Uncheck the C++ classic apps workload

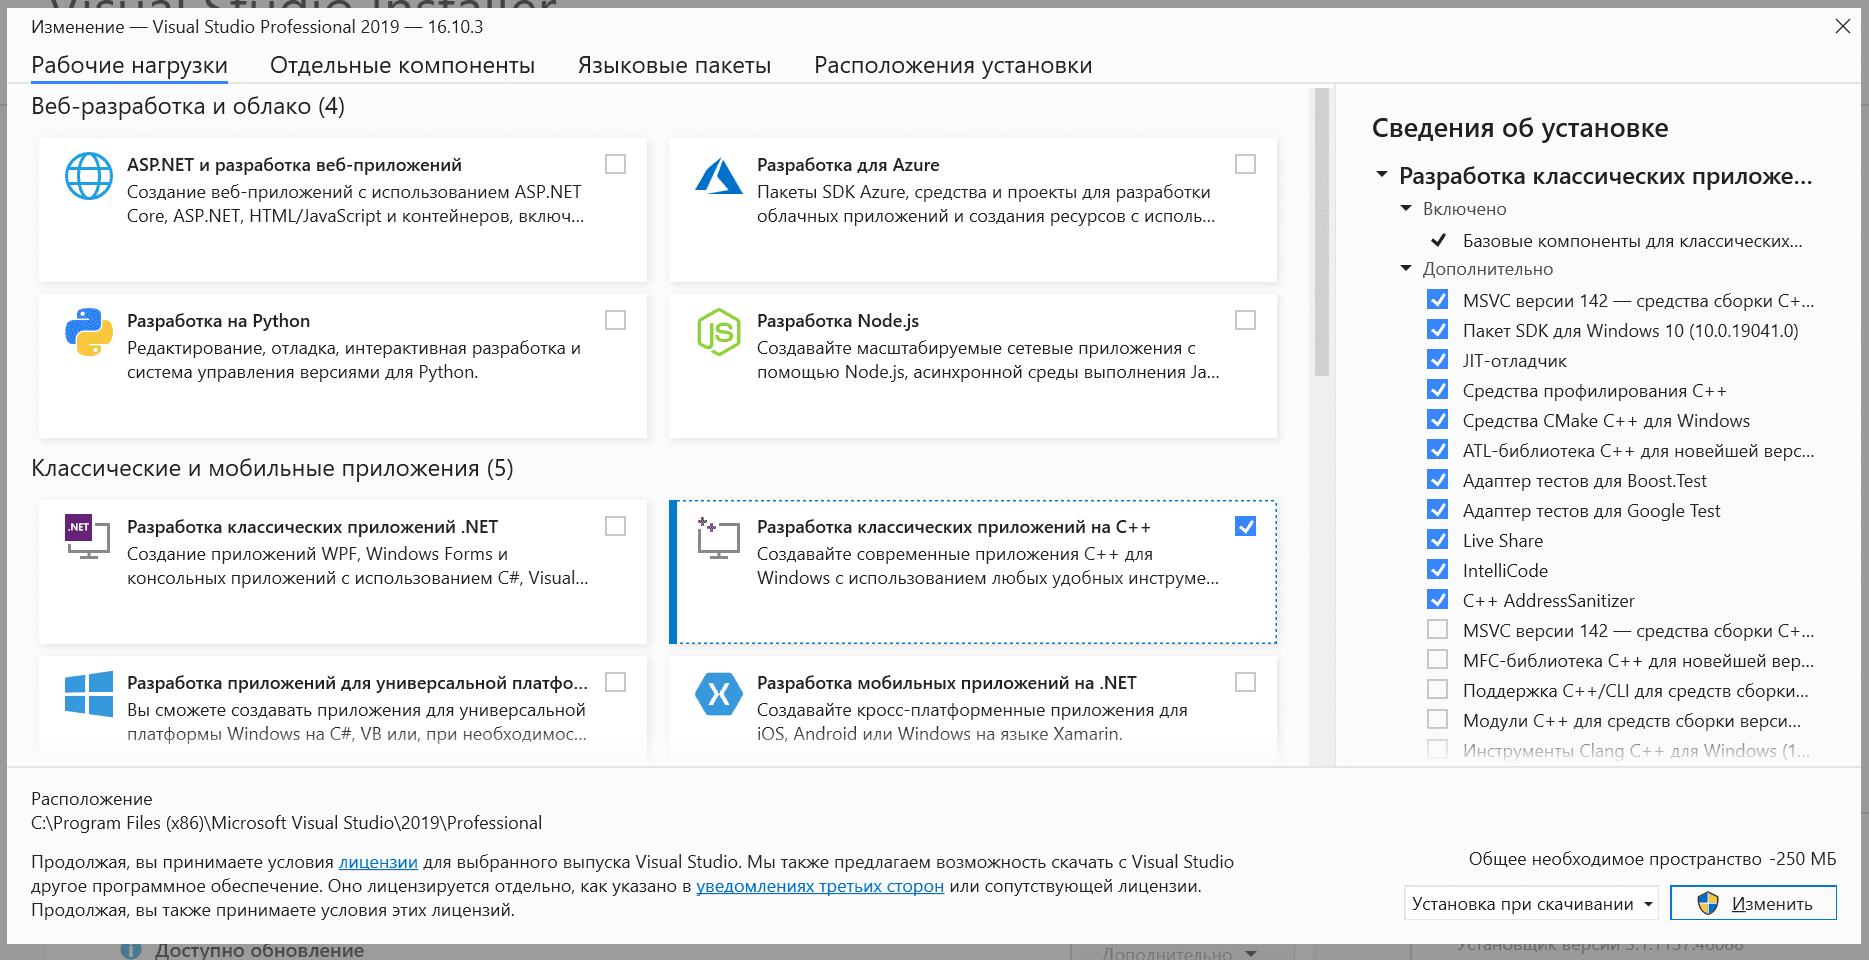click(x=1246, y=526)
